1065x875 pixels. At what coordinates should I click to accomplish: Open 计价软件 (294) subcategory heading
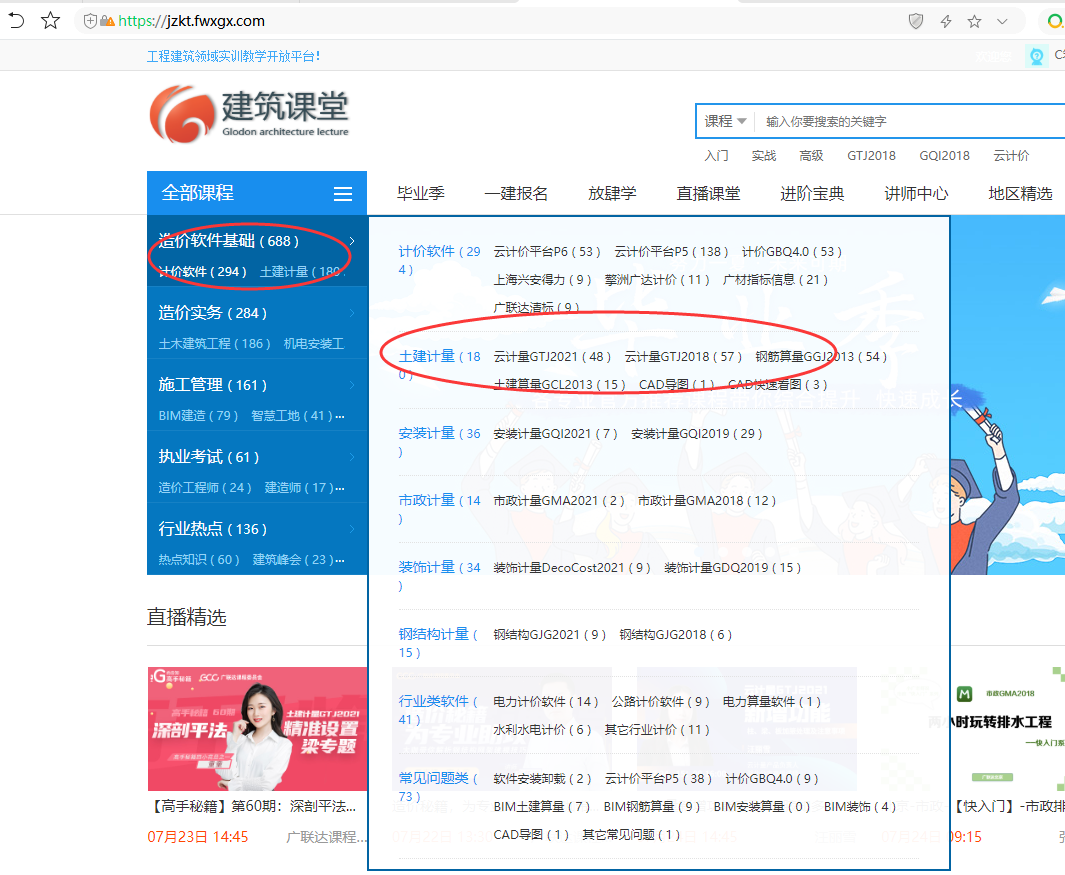tap(439, 260)
